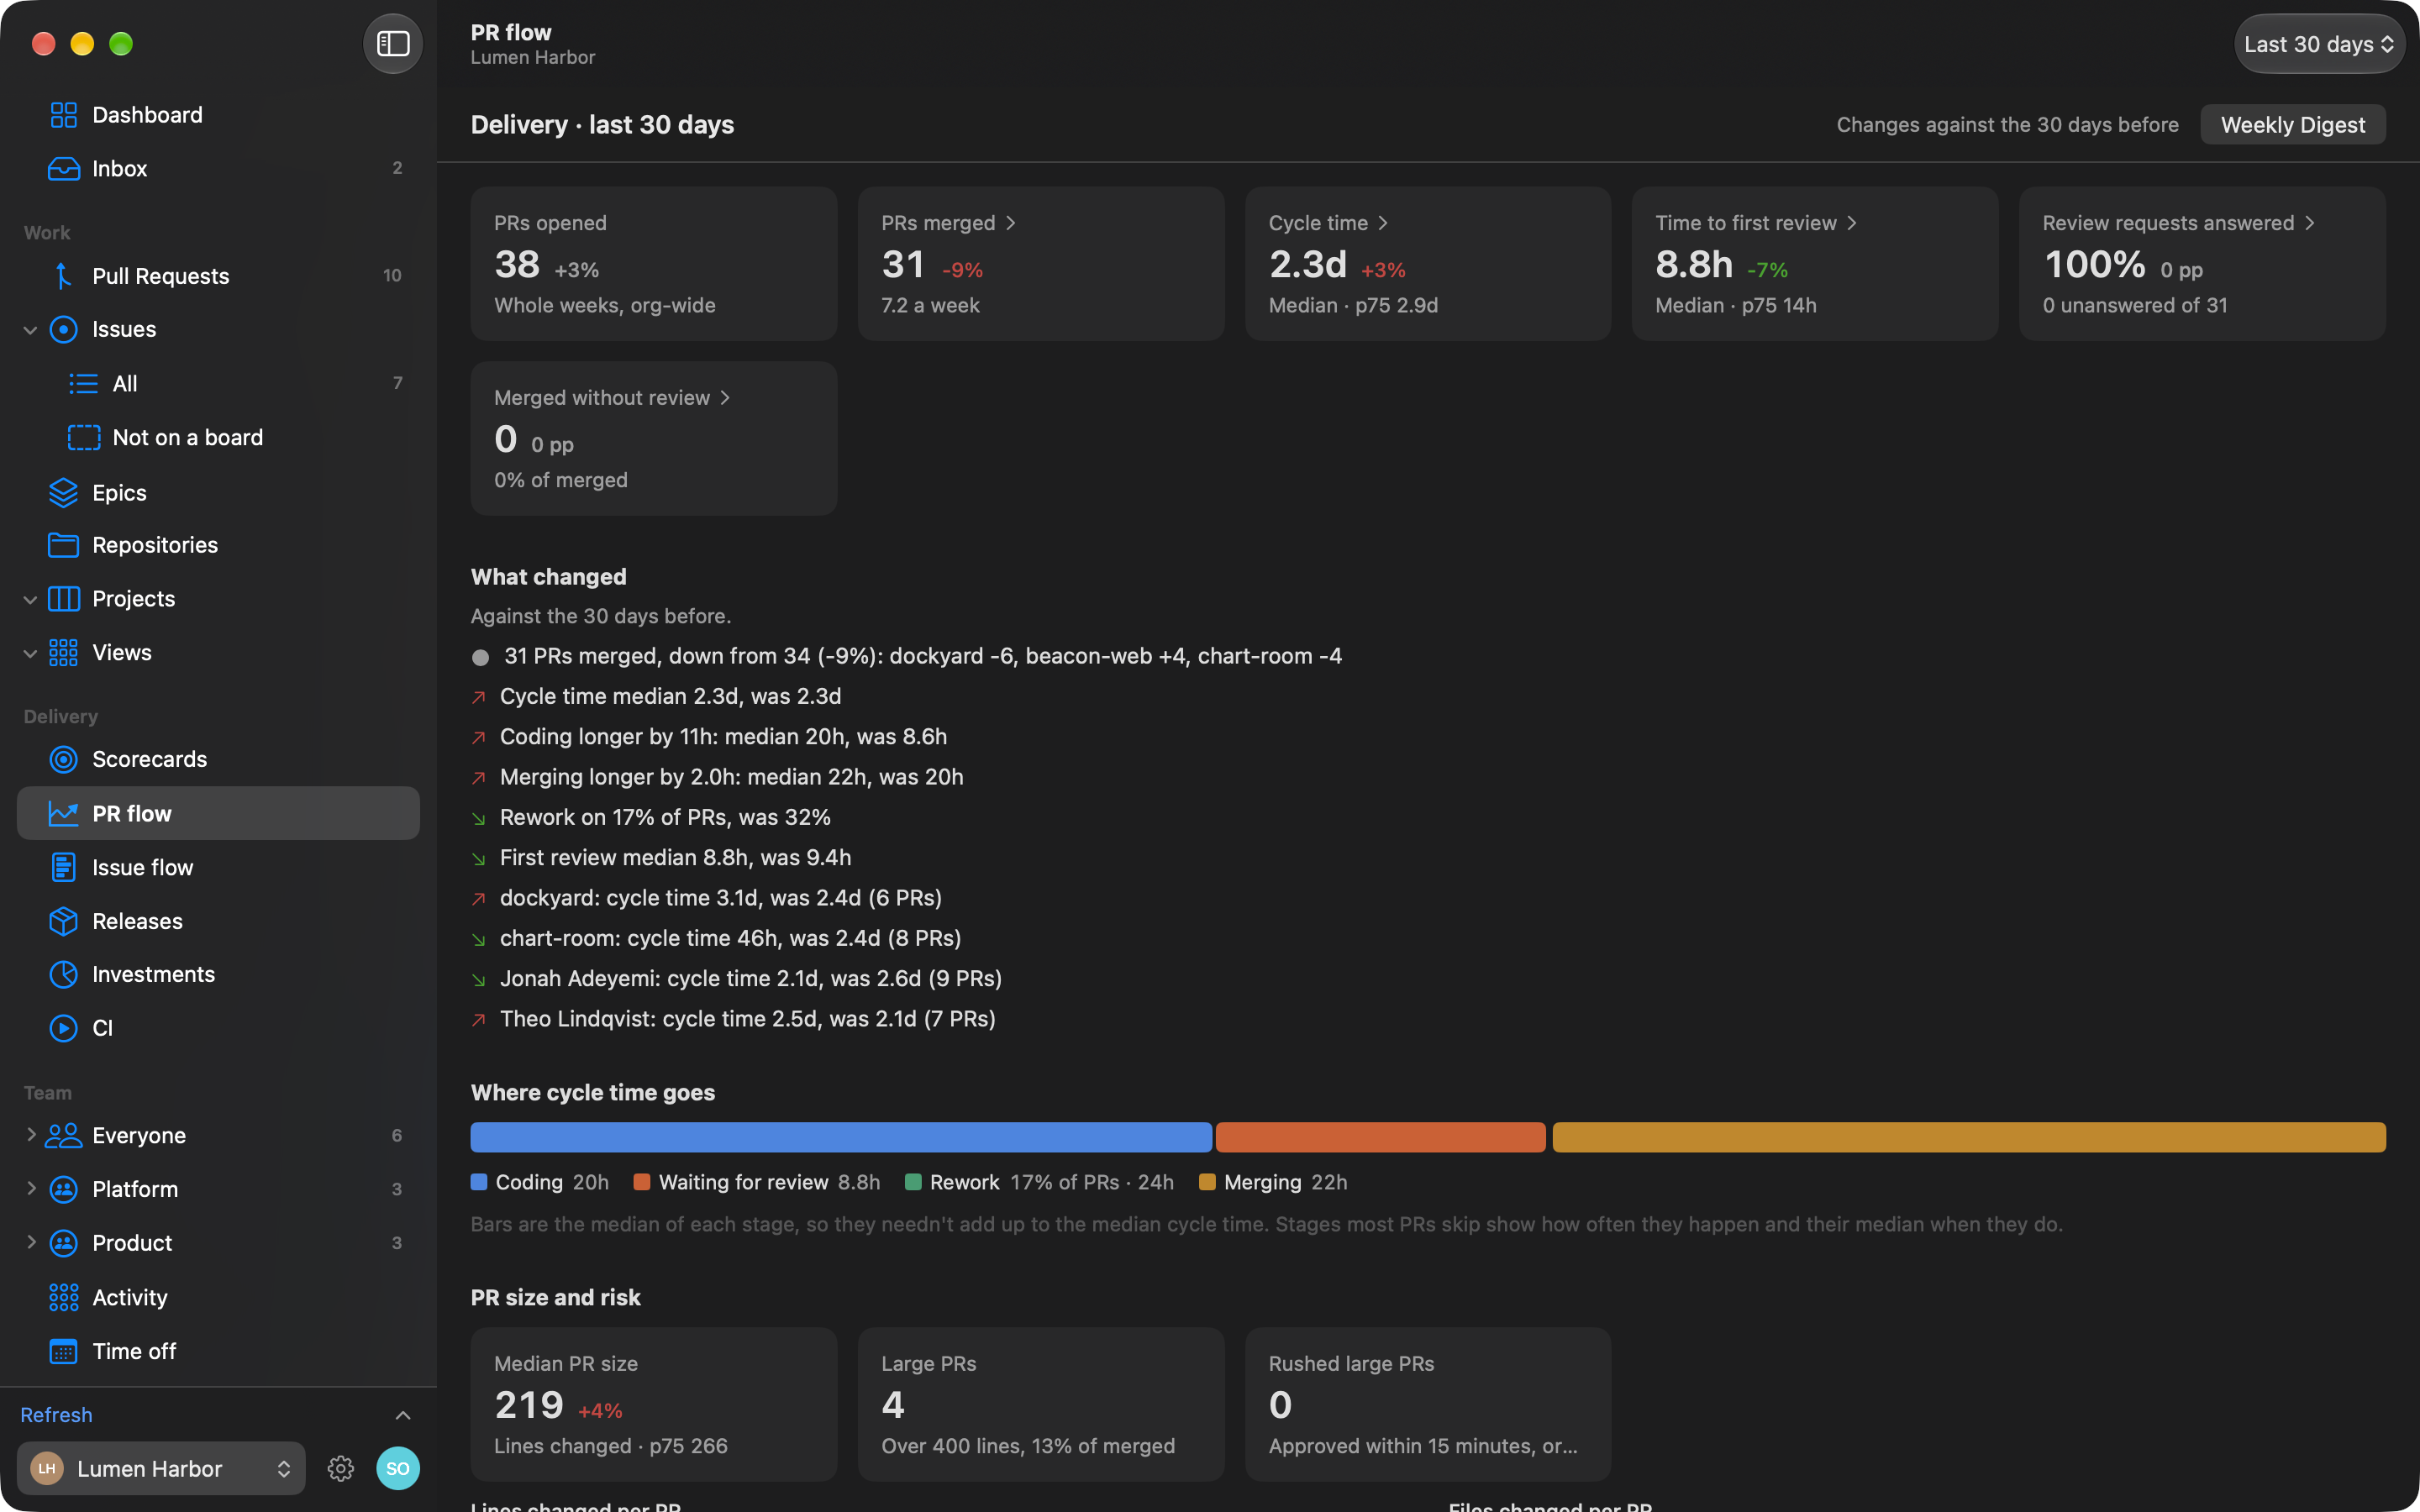Click the blue Coding bar segment
The width and height of the screenshot is (2420, 1512).
(x=841, y=1137)
